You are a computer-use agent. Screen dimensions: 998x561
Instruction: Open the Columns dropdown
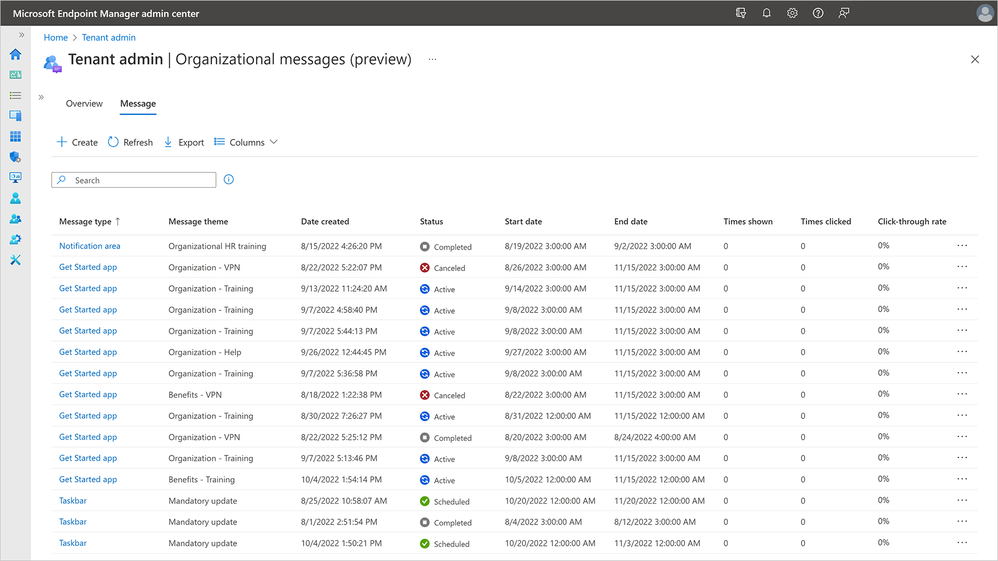(246, 142)
